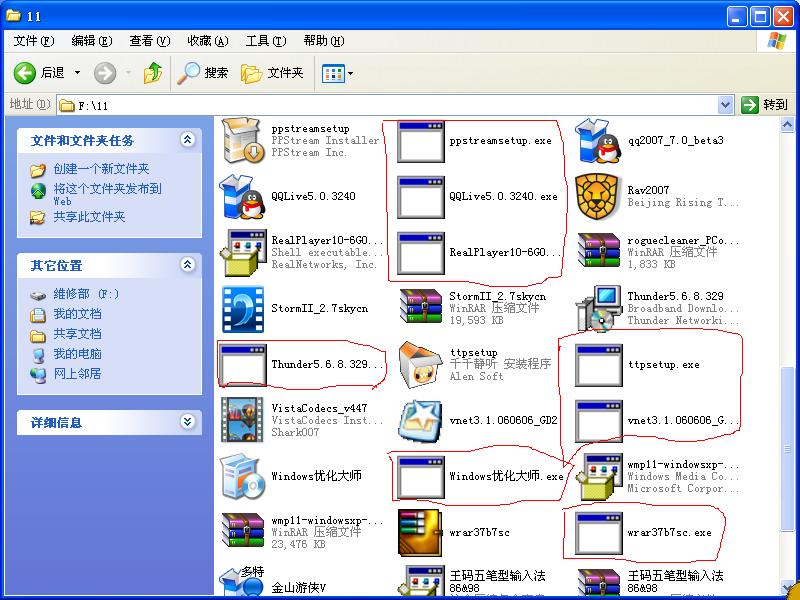Select the vnet3.1.060606_G... blank window icon
This screenshot has width=800, height=600.
click(x=598, y=421)
